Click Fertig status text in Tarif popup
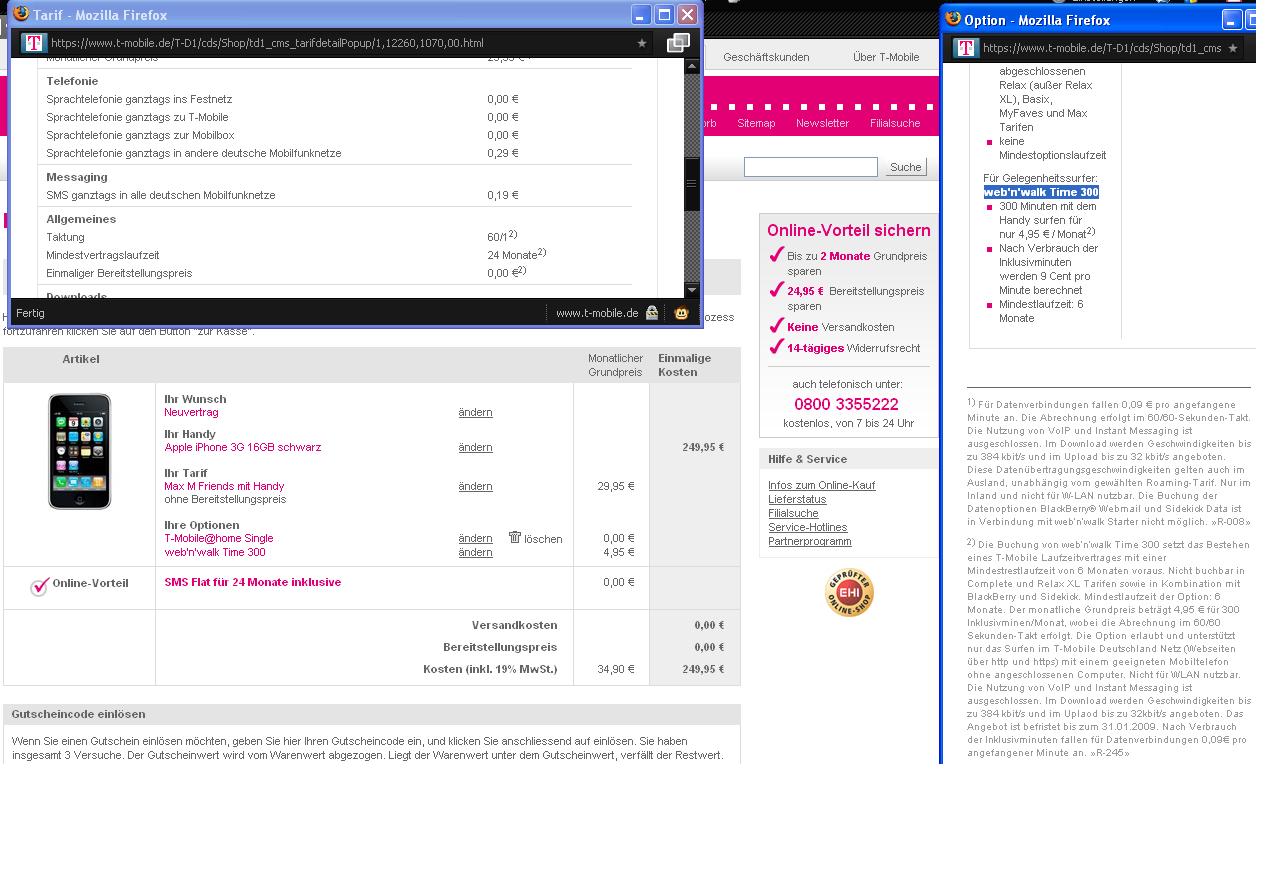This screenshot has height=884, width=1277. pos(30,313)
